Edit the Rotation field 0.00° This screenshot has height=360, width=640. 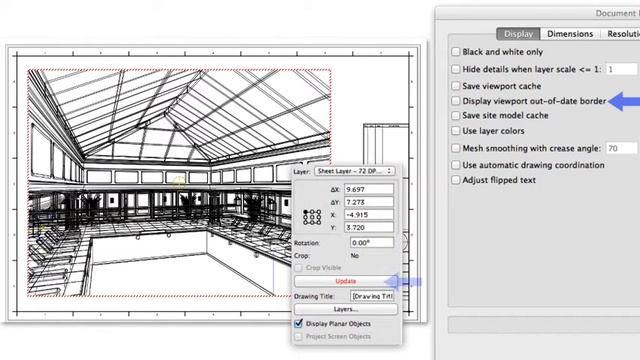[x=372, y=242]
